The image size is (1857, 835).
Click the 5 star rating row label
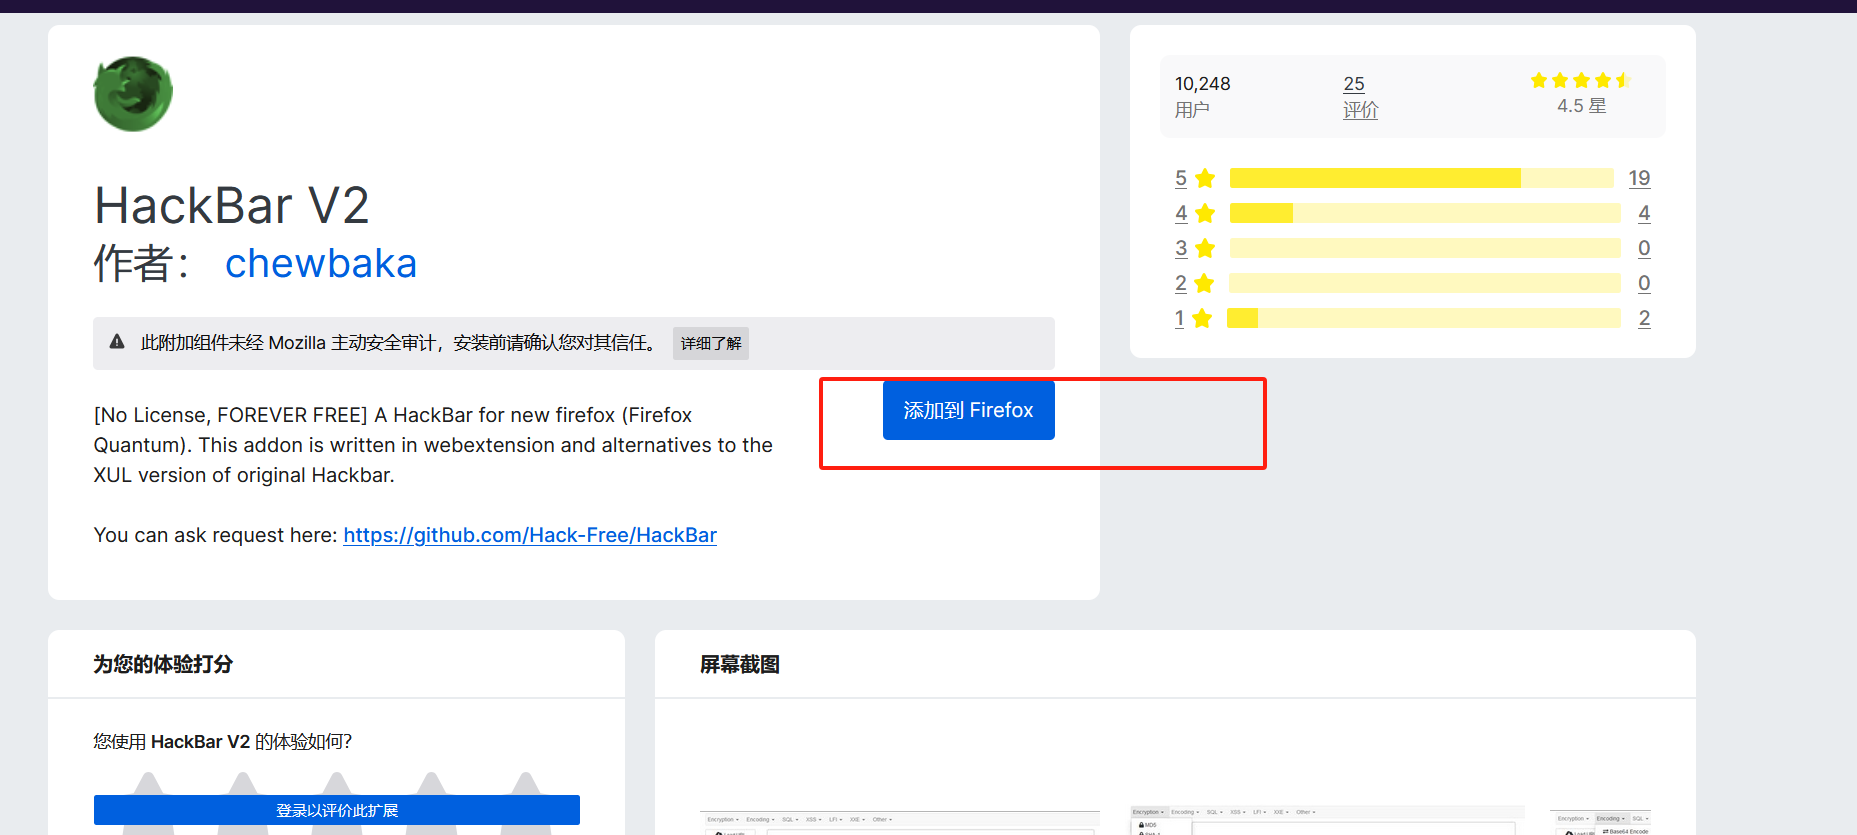[x=1181, y=178]
